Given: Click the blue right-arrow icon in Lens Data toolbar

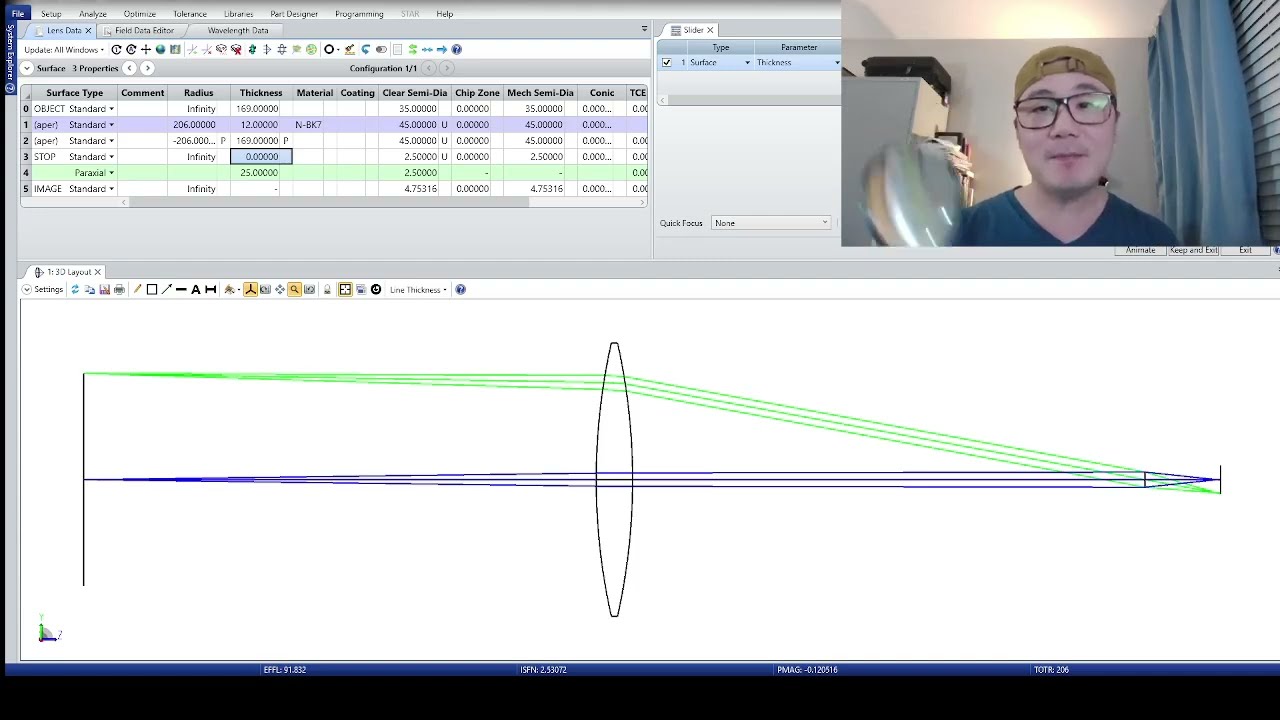Looking at the screenshot, I should (442, 49).
